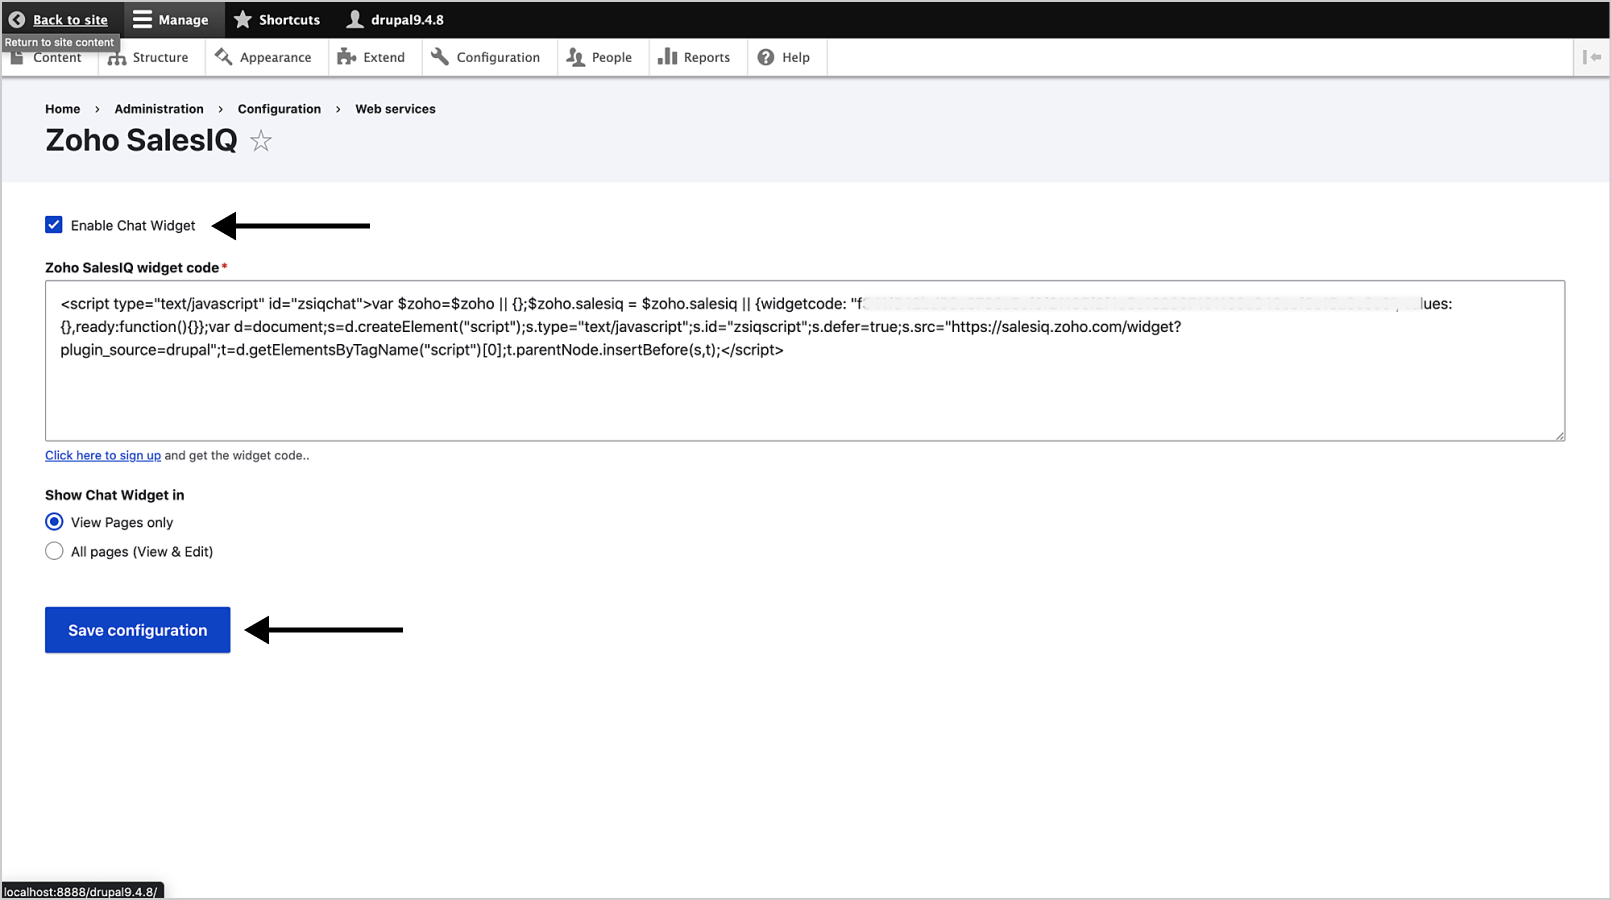Click into the Zoho SalesIQ widget code textarea

(805, 361)
